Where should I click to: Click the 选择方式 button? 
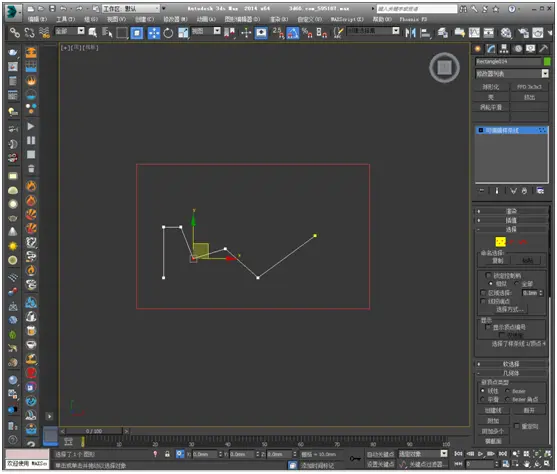click(x=509, y=309)
